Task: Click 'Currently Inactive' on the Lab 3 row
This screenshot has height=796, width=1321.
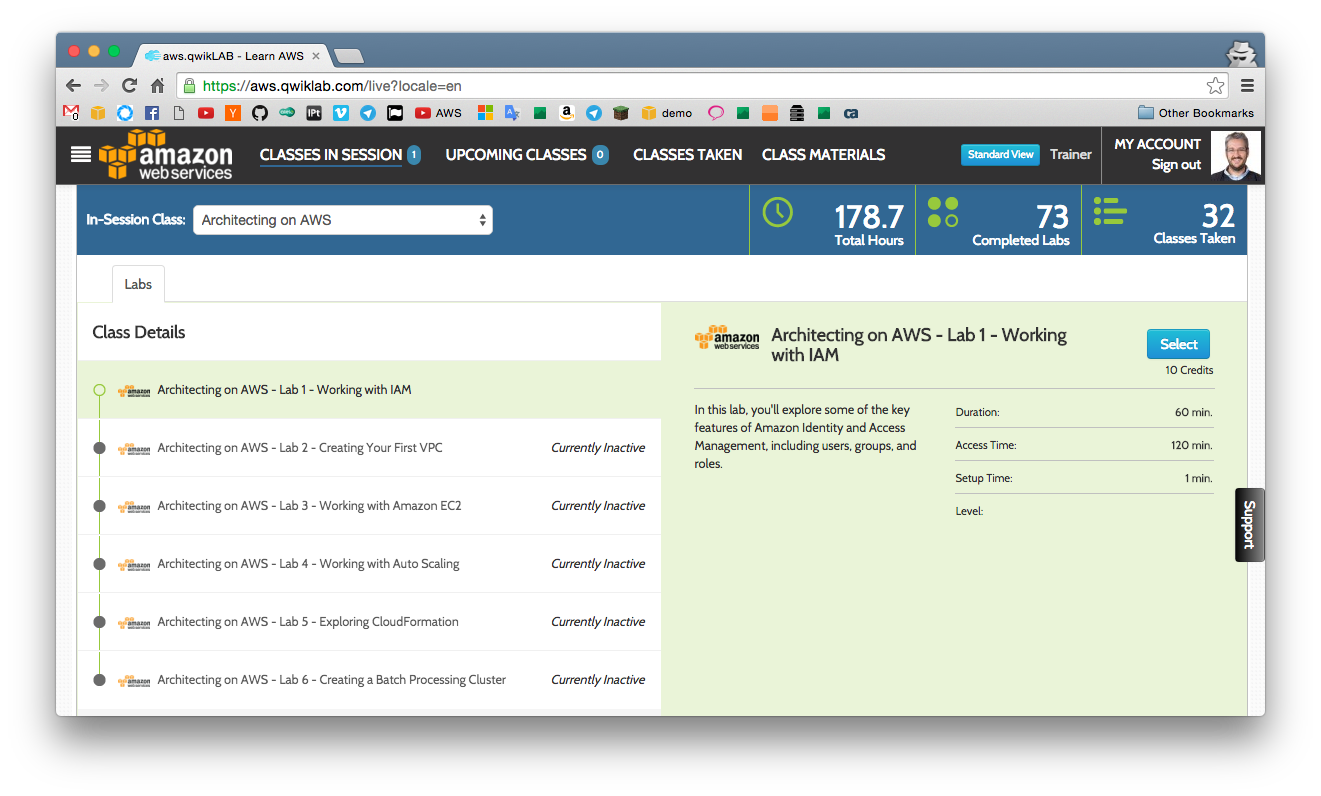Action: (598, 506)
